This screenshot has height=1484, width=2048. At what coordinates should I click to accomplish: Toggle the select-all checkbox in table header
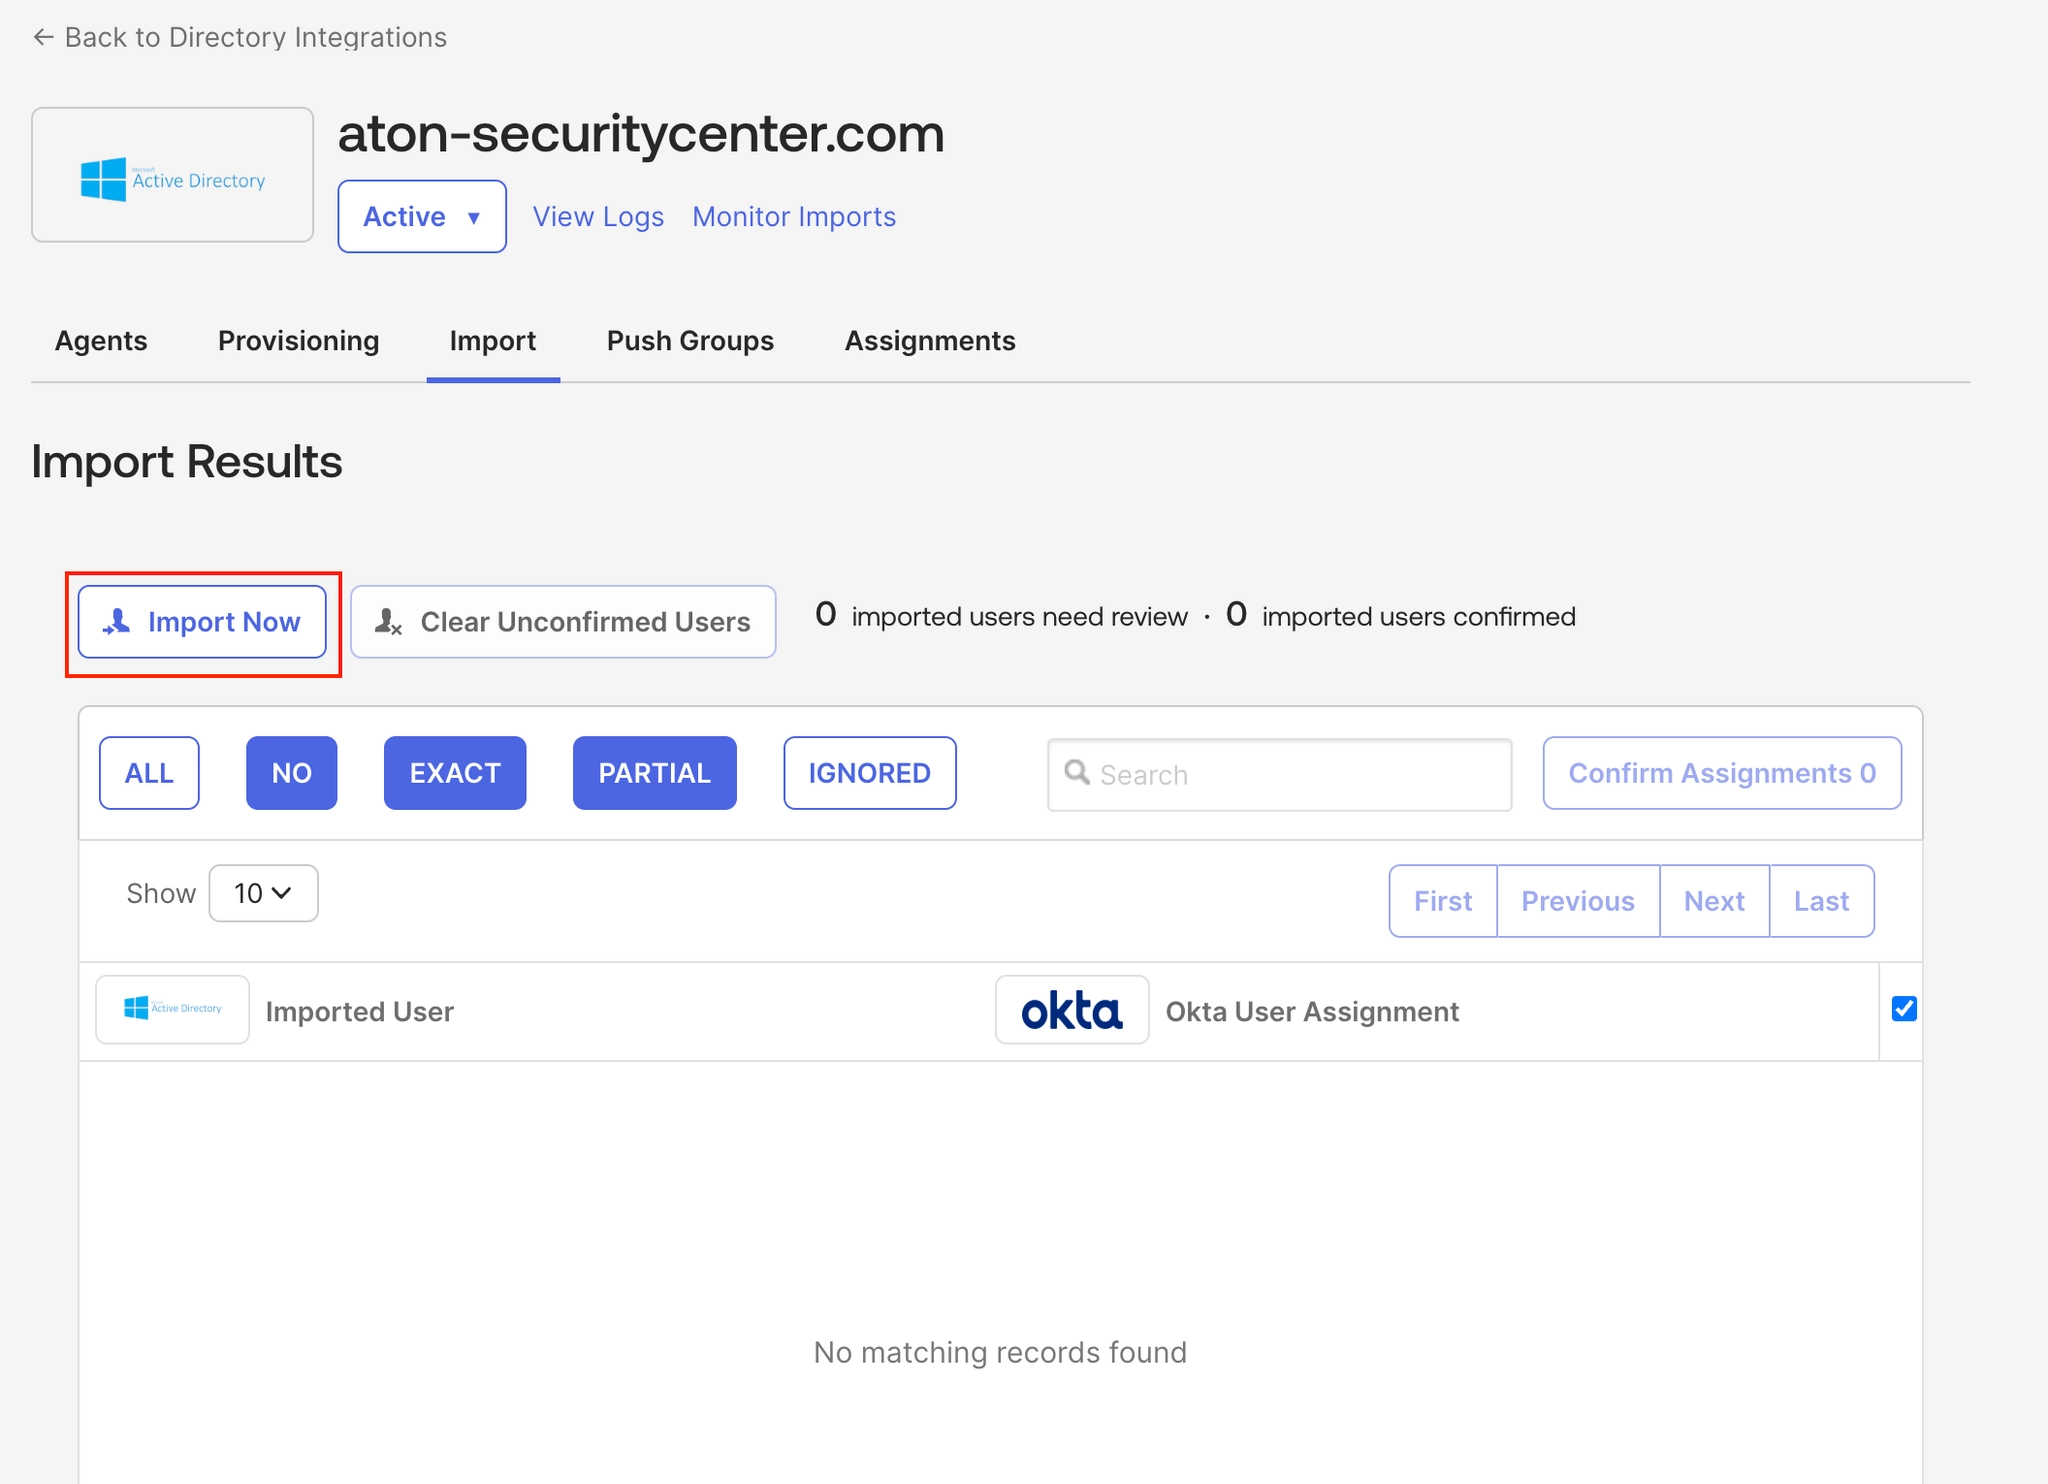pyautogui.click(x=1904, y=1009)
